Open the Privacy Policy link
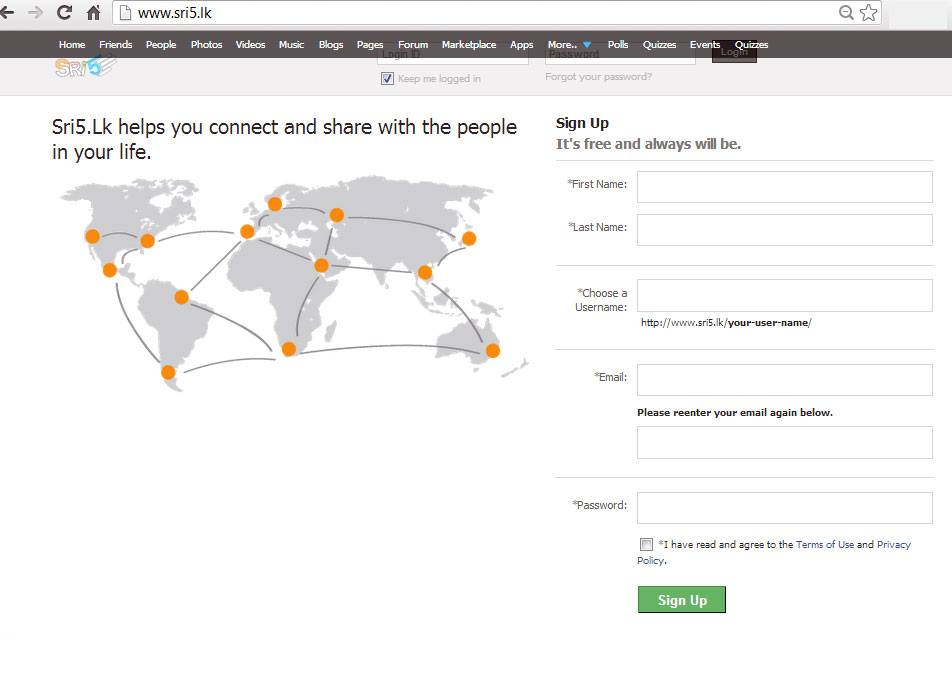Screen dimensions: 952x692 [x=894, y=544]
